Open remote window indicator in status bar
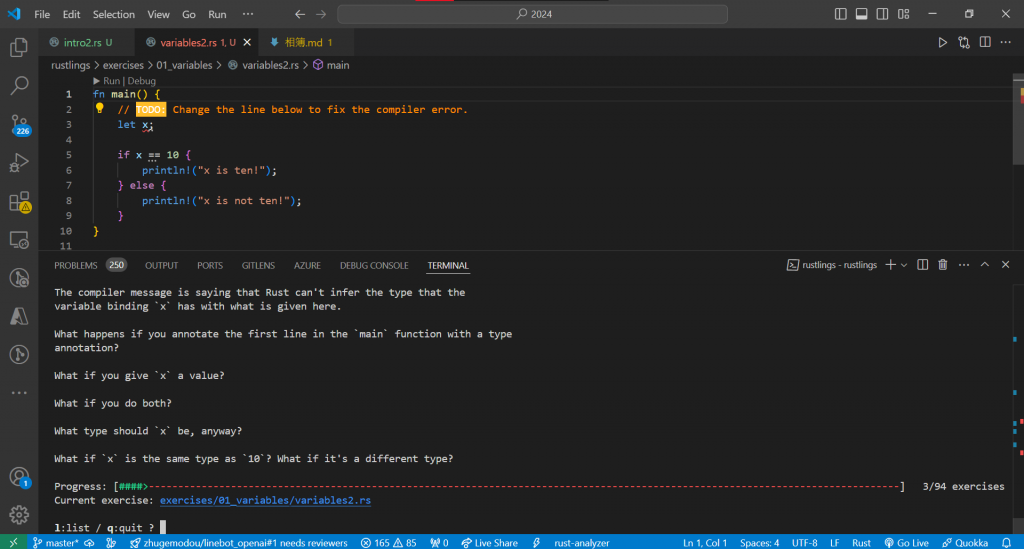Viewport: 1024px width, 549px height. click(13, 542)
